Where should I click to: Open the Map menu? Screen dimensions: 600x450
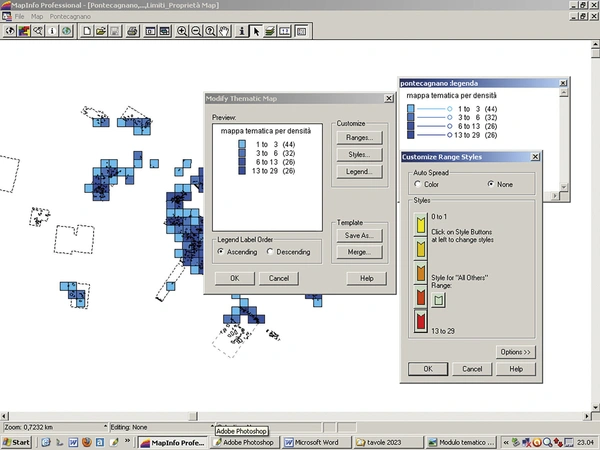[x=37, y=17]
